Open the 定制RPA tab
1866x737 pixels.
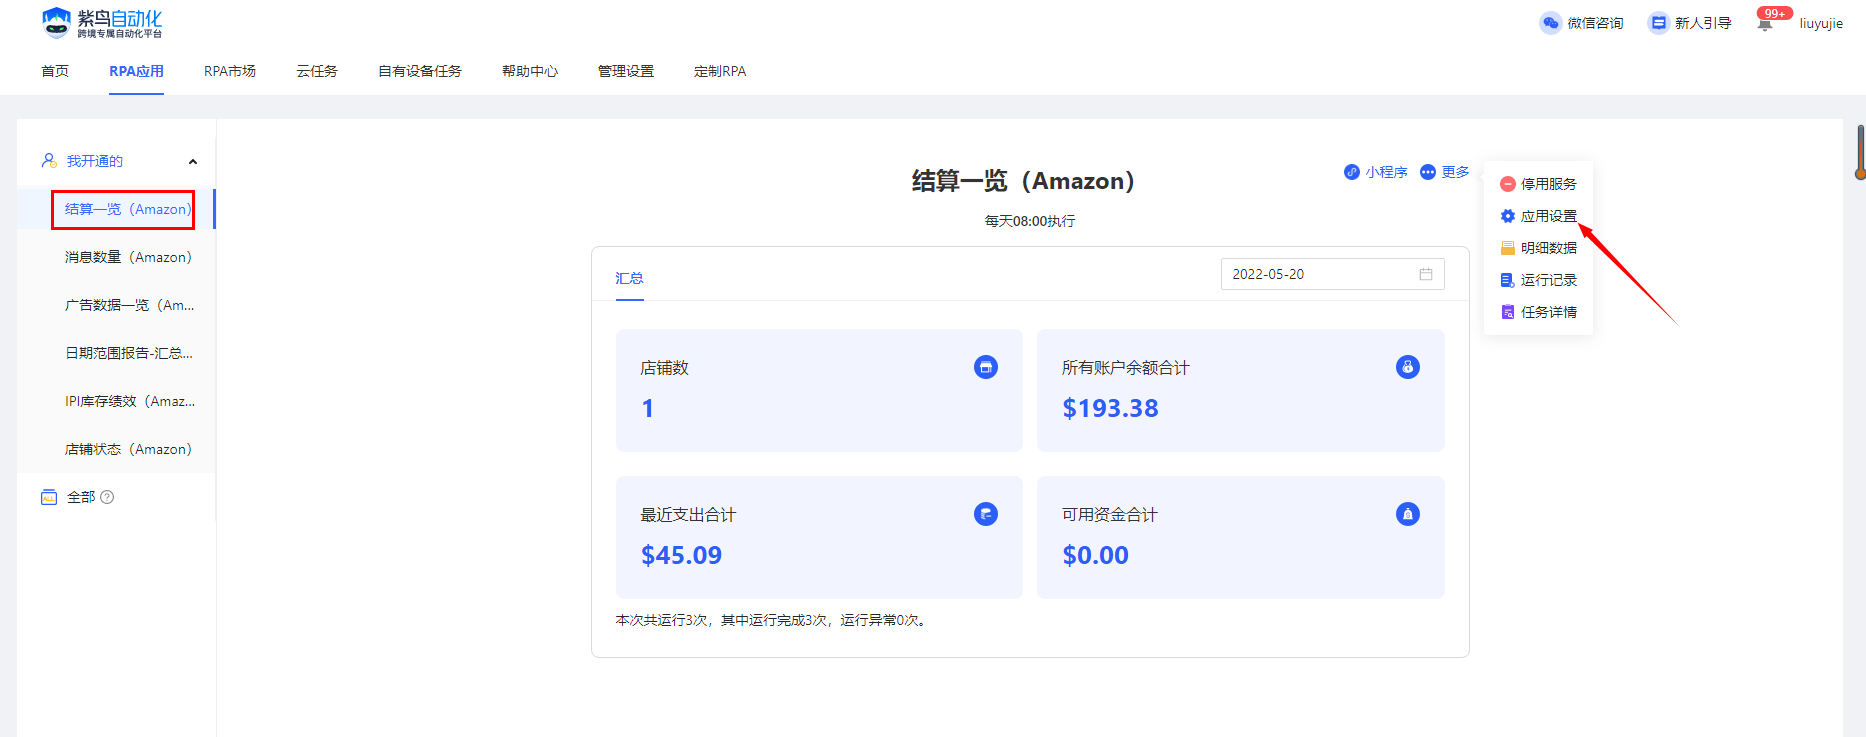pyautogui.click(x=720, y=71)
